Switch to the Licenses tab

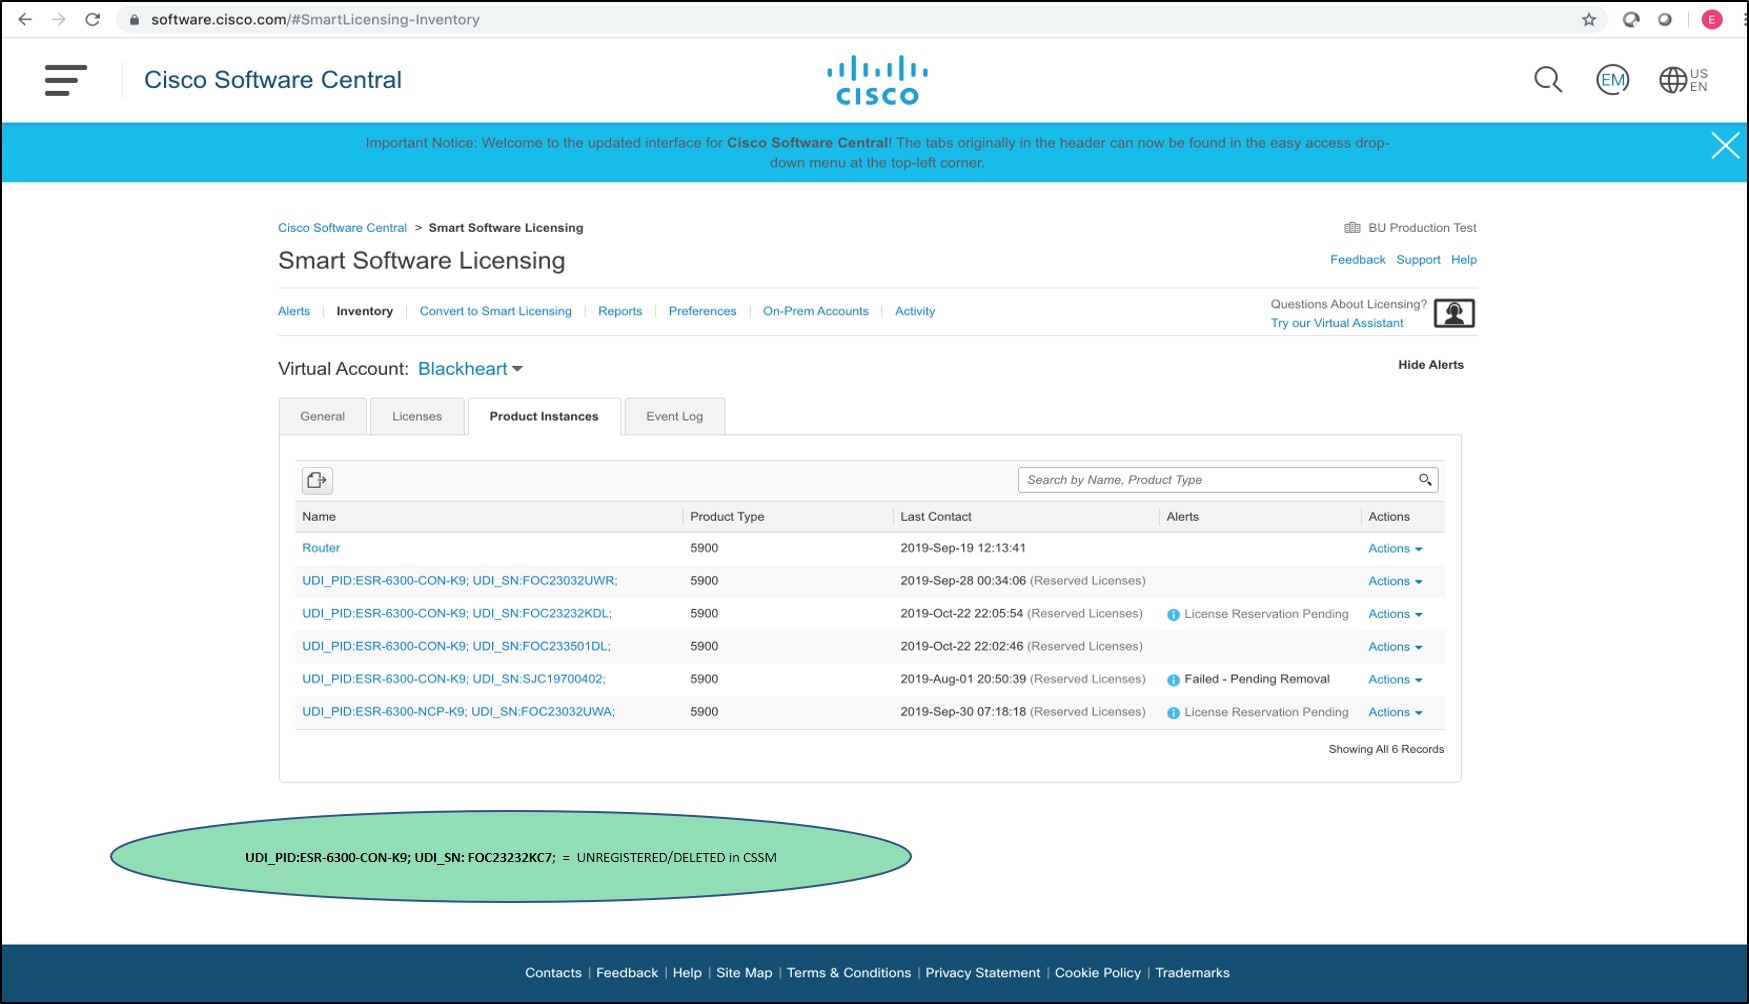tap(417, 416)
